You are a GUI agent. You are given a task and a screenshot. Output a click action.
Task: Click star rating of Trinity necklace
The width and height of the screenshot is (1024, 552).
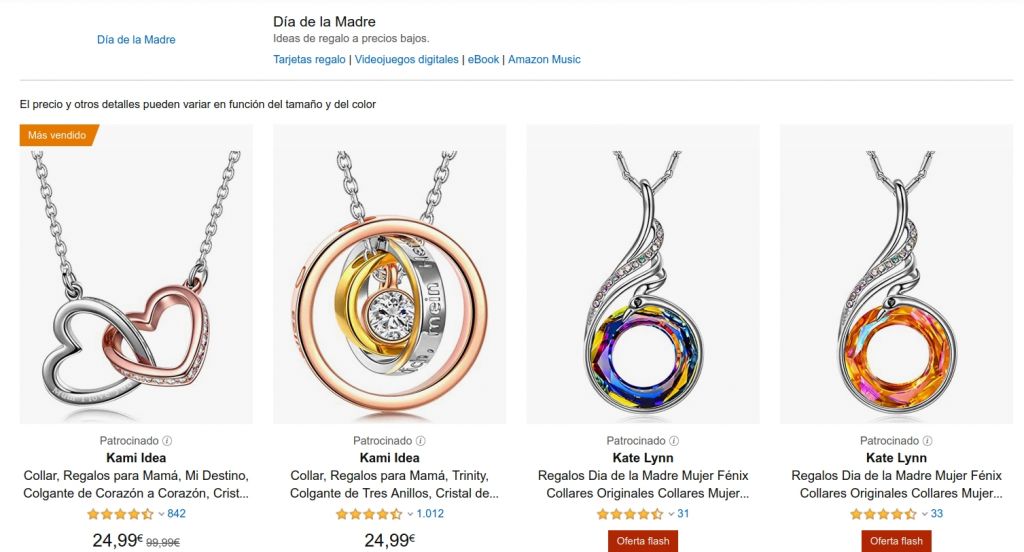369,514
